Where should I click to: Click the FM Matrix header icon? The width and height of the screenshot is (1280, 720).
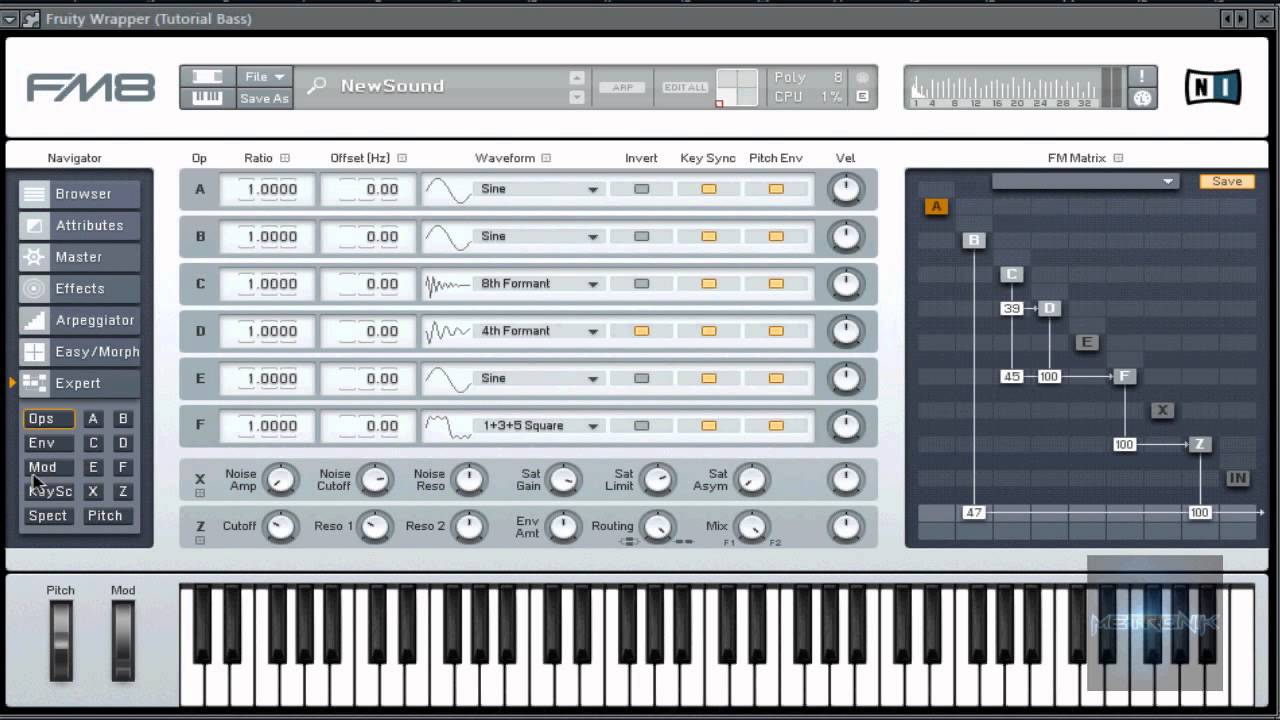pyautogui.click(x=1118, y=158)
